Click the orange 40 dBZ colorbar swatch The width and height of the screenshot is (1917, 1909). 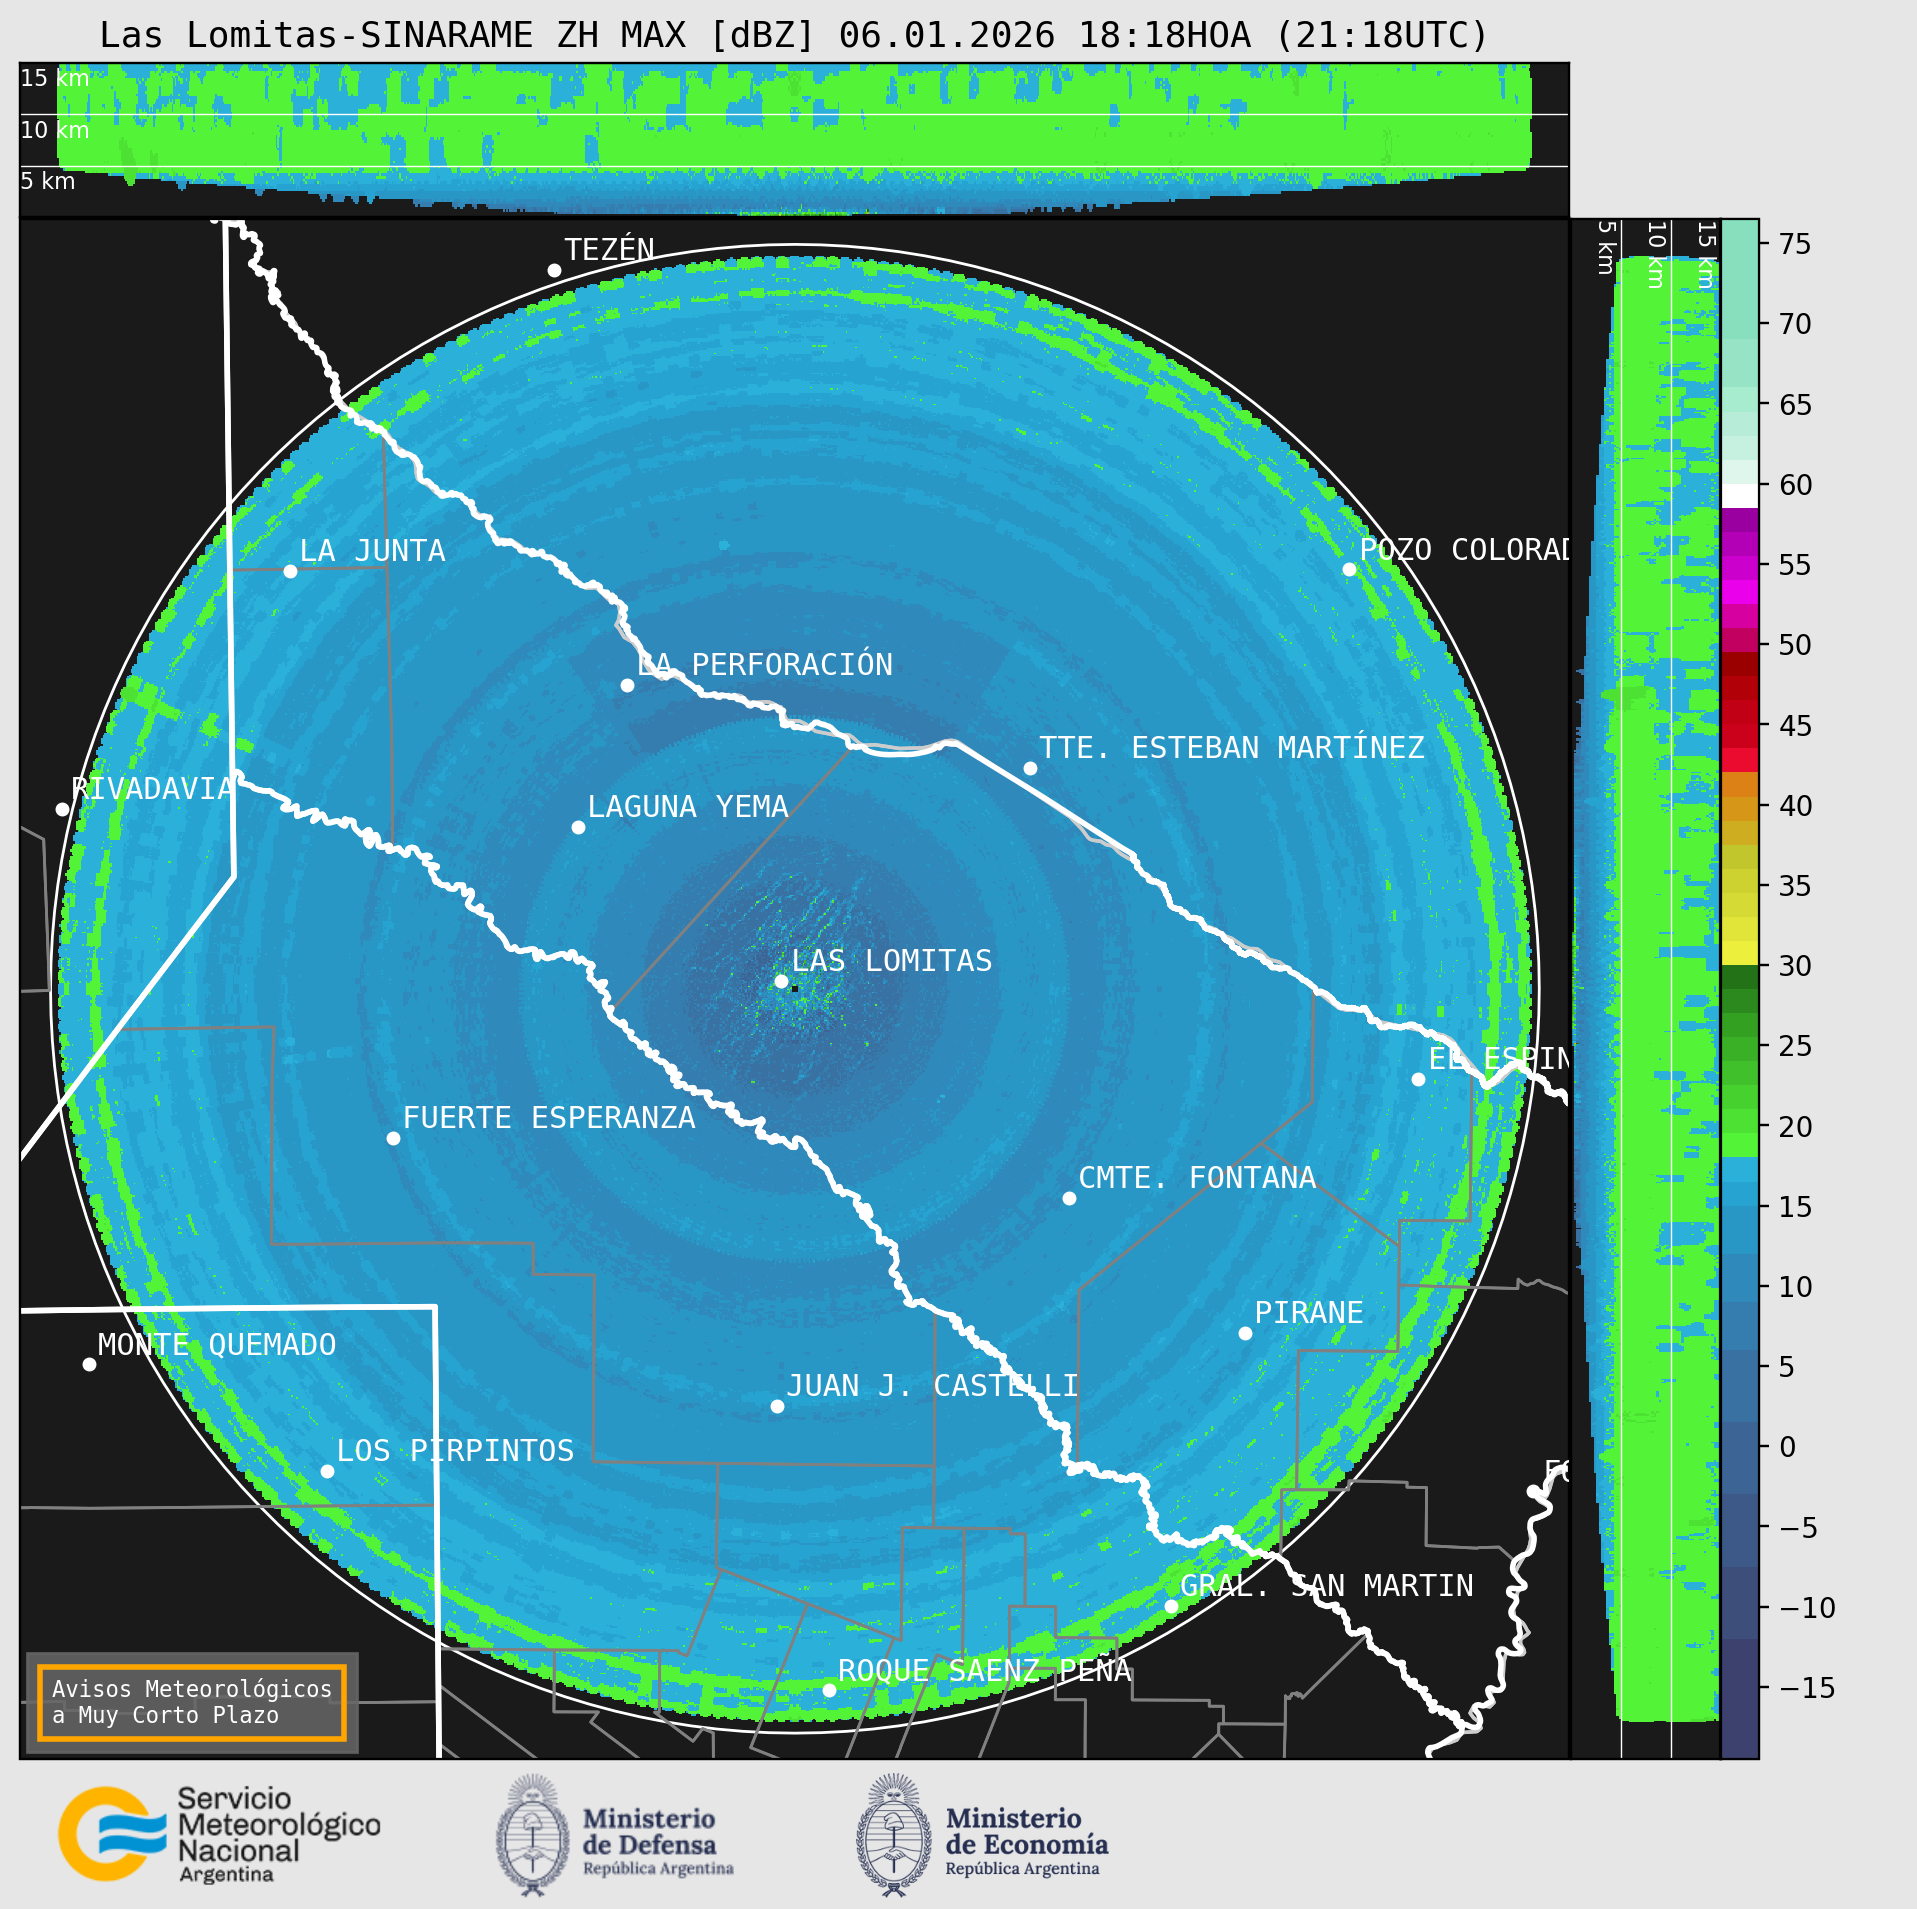coord(1740,808)
